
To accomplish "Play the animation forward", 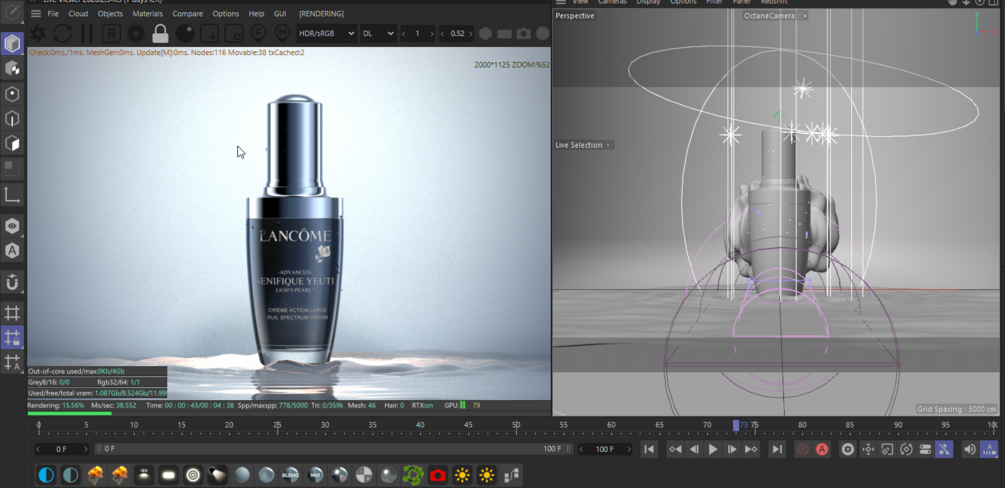I will click(713, 450).
